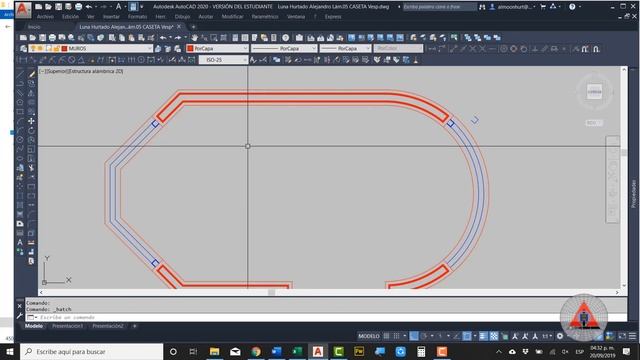The width and height of the screenshot is (640, 360).
Task: Expand the object snap settings arrow in status bar
Action: [475, 336]
